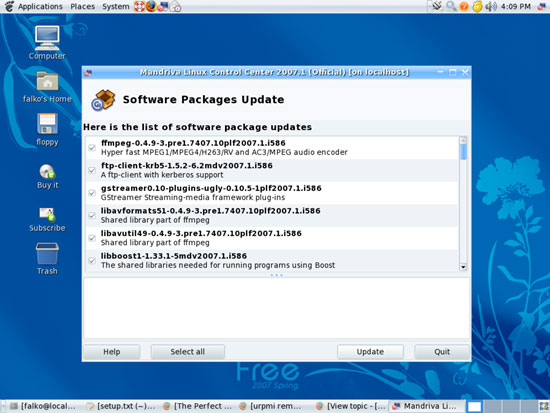This screenshot has height=413, width=550.
Task: Click 'A ftp-client with kerberos support' description
Action: [162, 175]
